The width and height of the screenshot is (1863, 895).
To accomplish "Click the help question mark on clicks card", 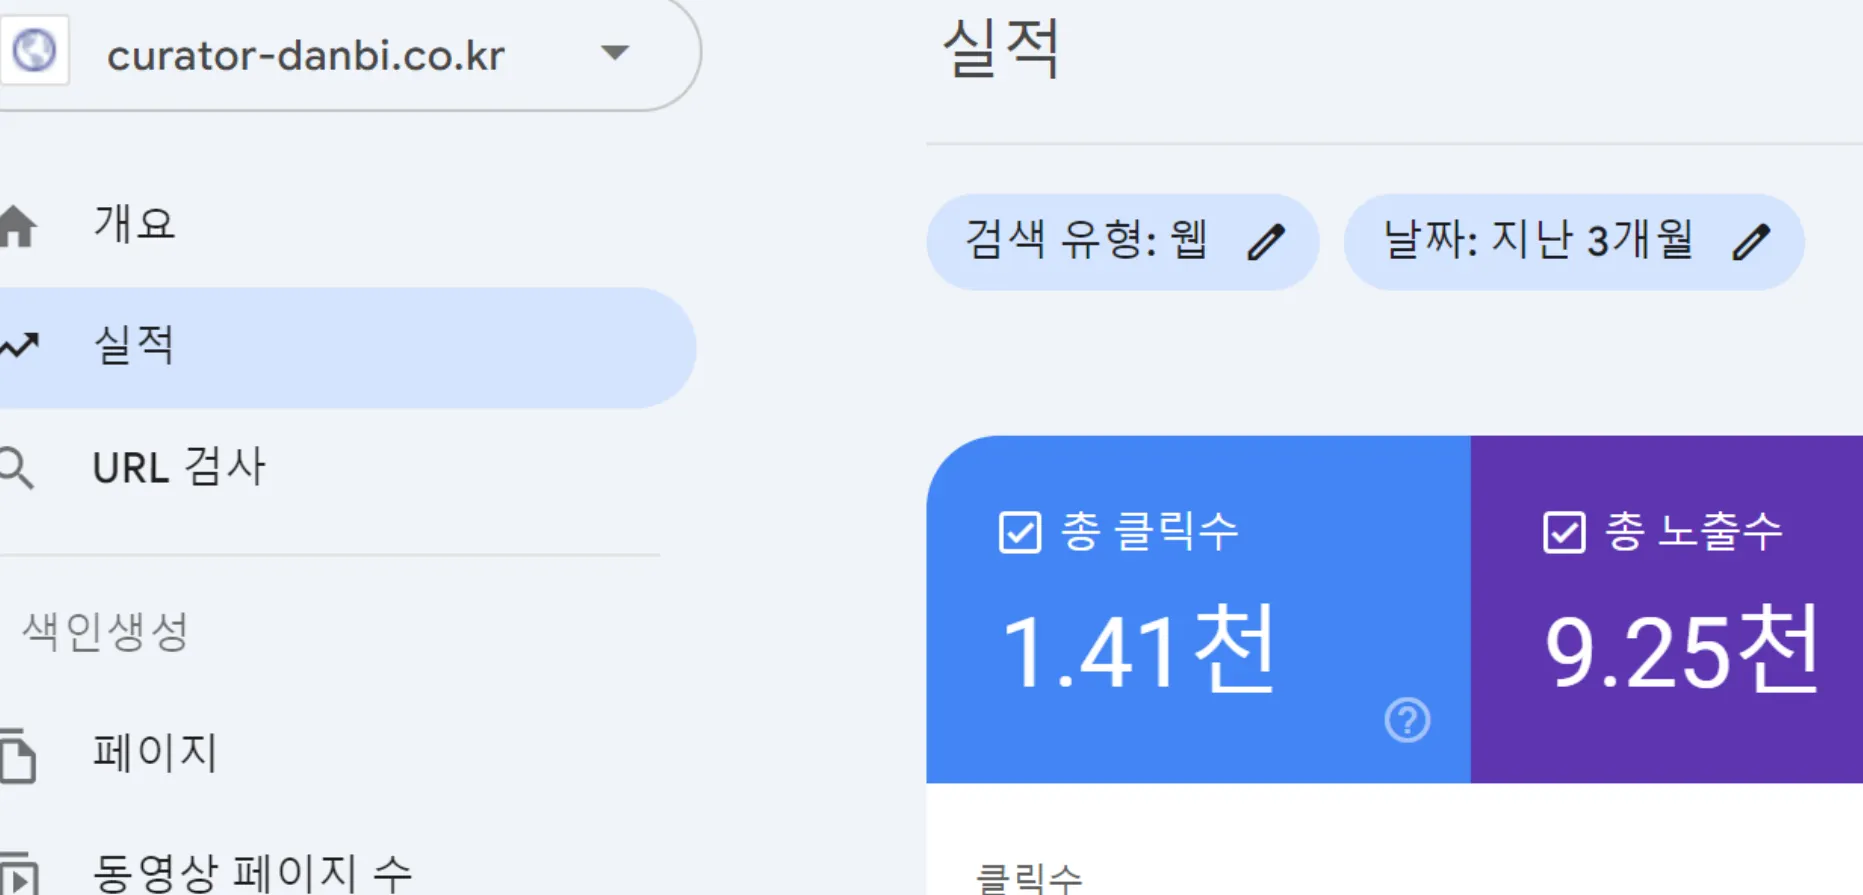I will [1407, 718].
